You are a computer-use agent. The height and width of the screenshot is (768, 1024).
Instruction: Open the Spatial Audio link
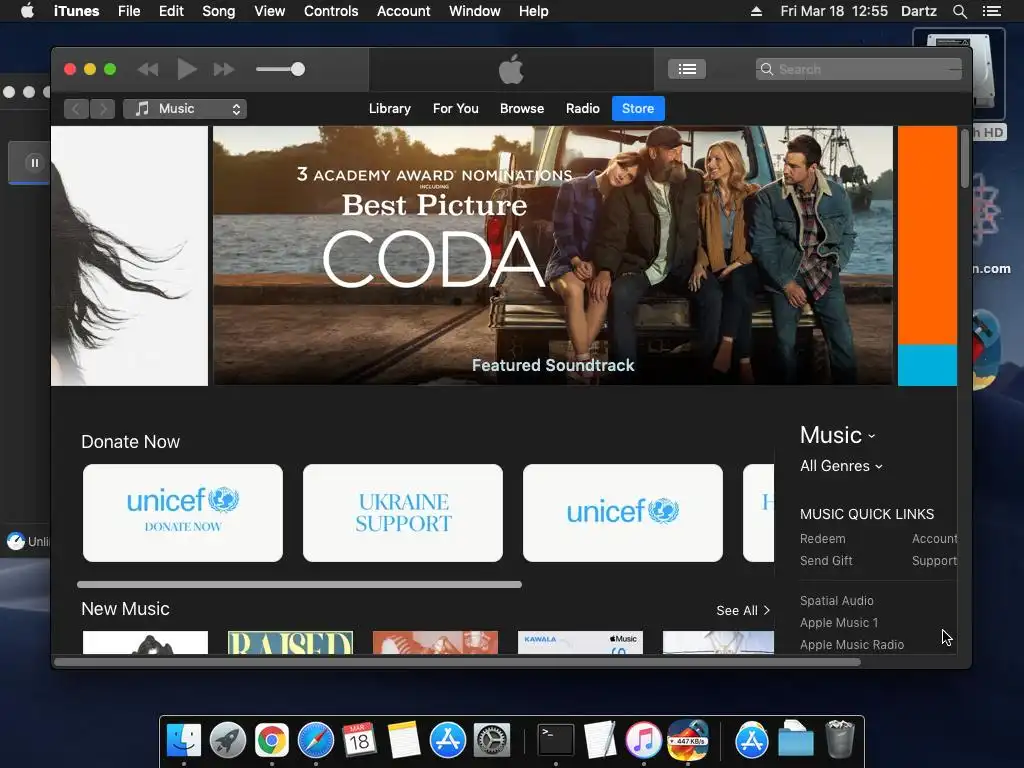click(837, 601)
